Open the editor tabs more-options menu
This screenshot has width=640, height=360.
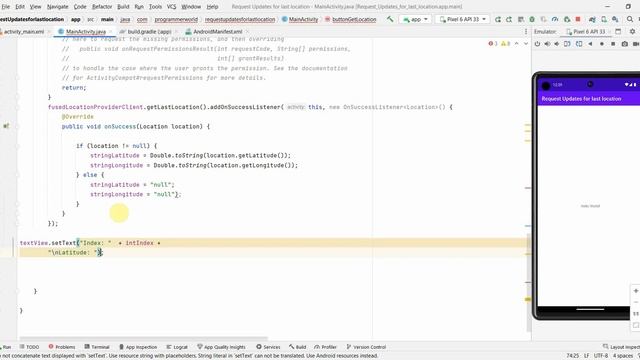point(526,31)
